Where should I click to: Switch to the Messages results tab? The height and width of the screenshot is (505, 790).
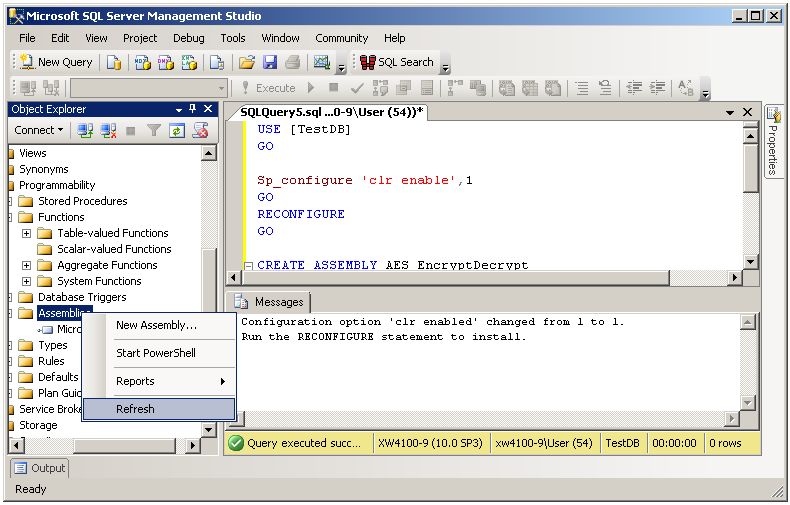(x=270, y=302)
